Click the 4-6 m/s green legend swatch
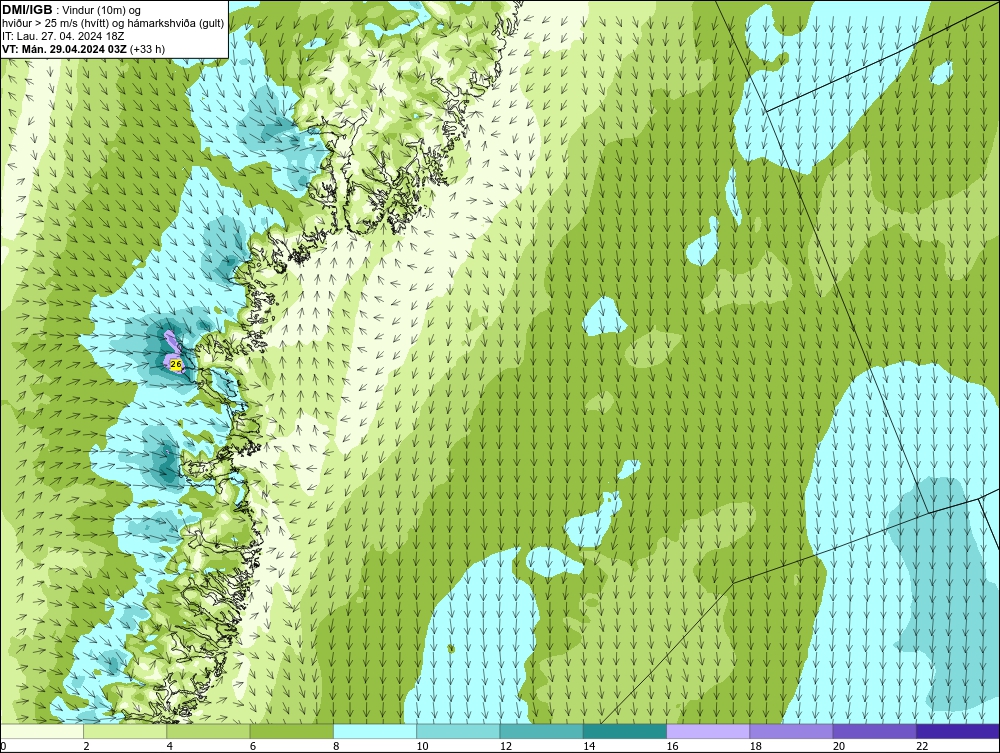Screen dimensions: 1000x753 pos(209,731)
